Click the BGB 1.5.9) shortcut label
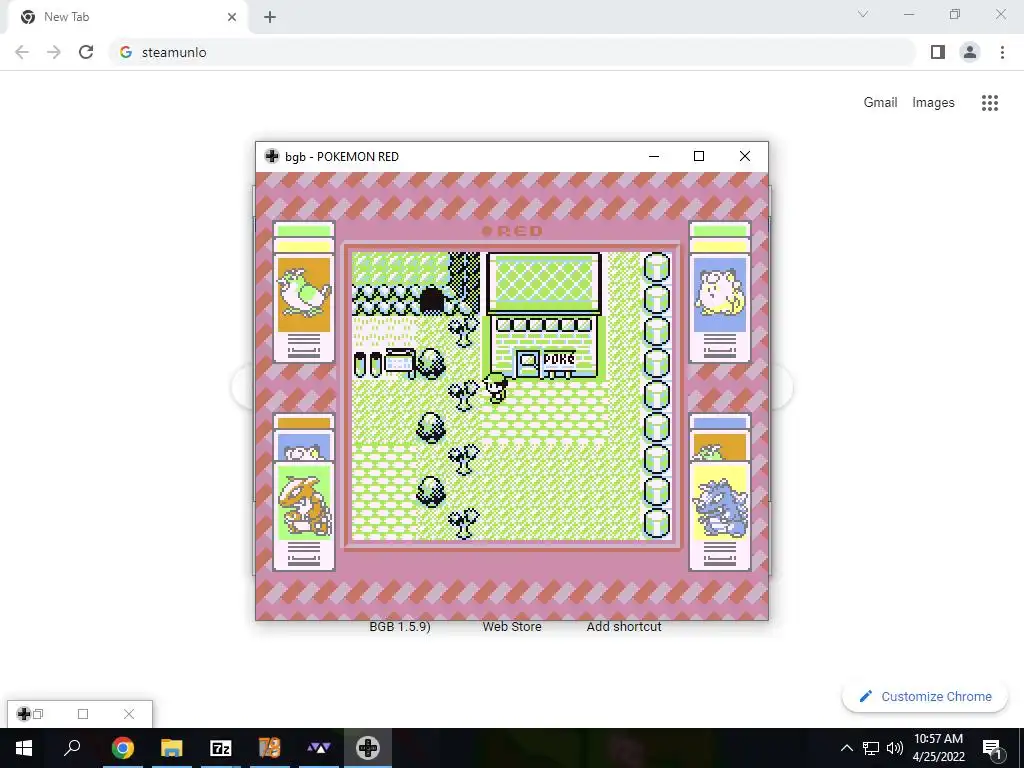Viewport: 1024px width, 768px height. point(400,626)
